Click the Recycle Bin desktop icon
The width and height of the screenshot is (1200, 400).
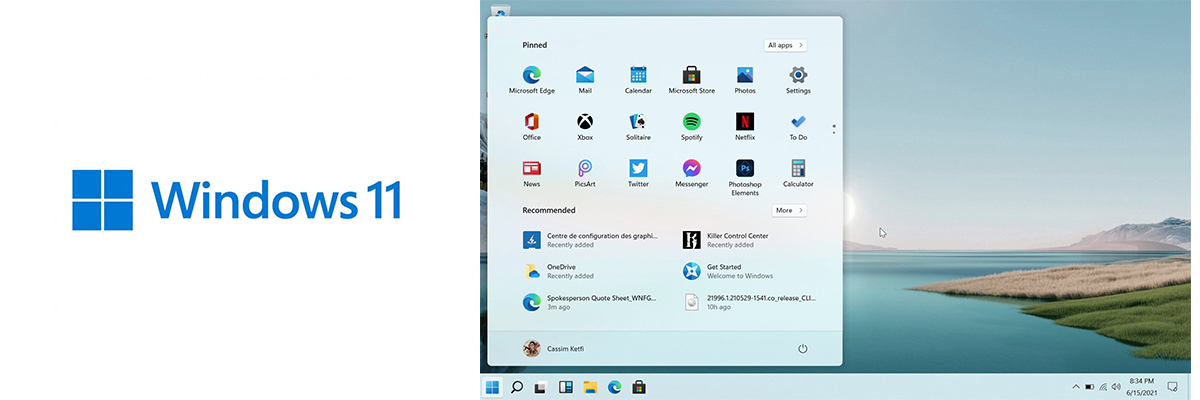[x=500, y=10]
